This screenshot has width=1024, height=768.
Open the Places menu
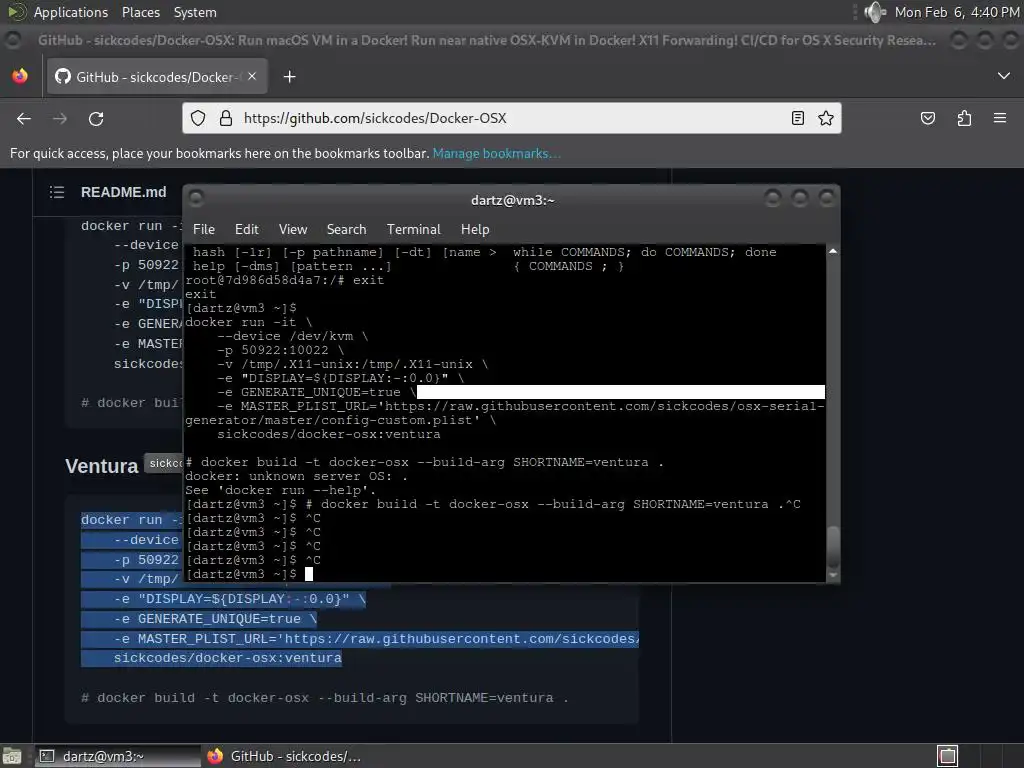coord(140,12)
